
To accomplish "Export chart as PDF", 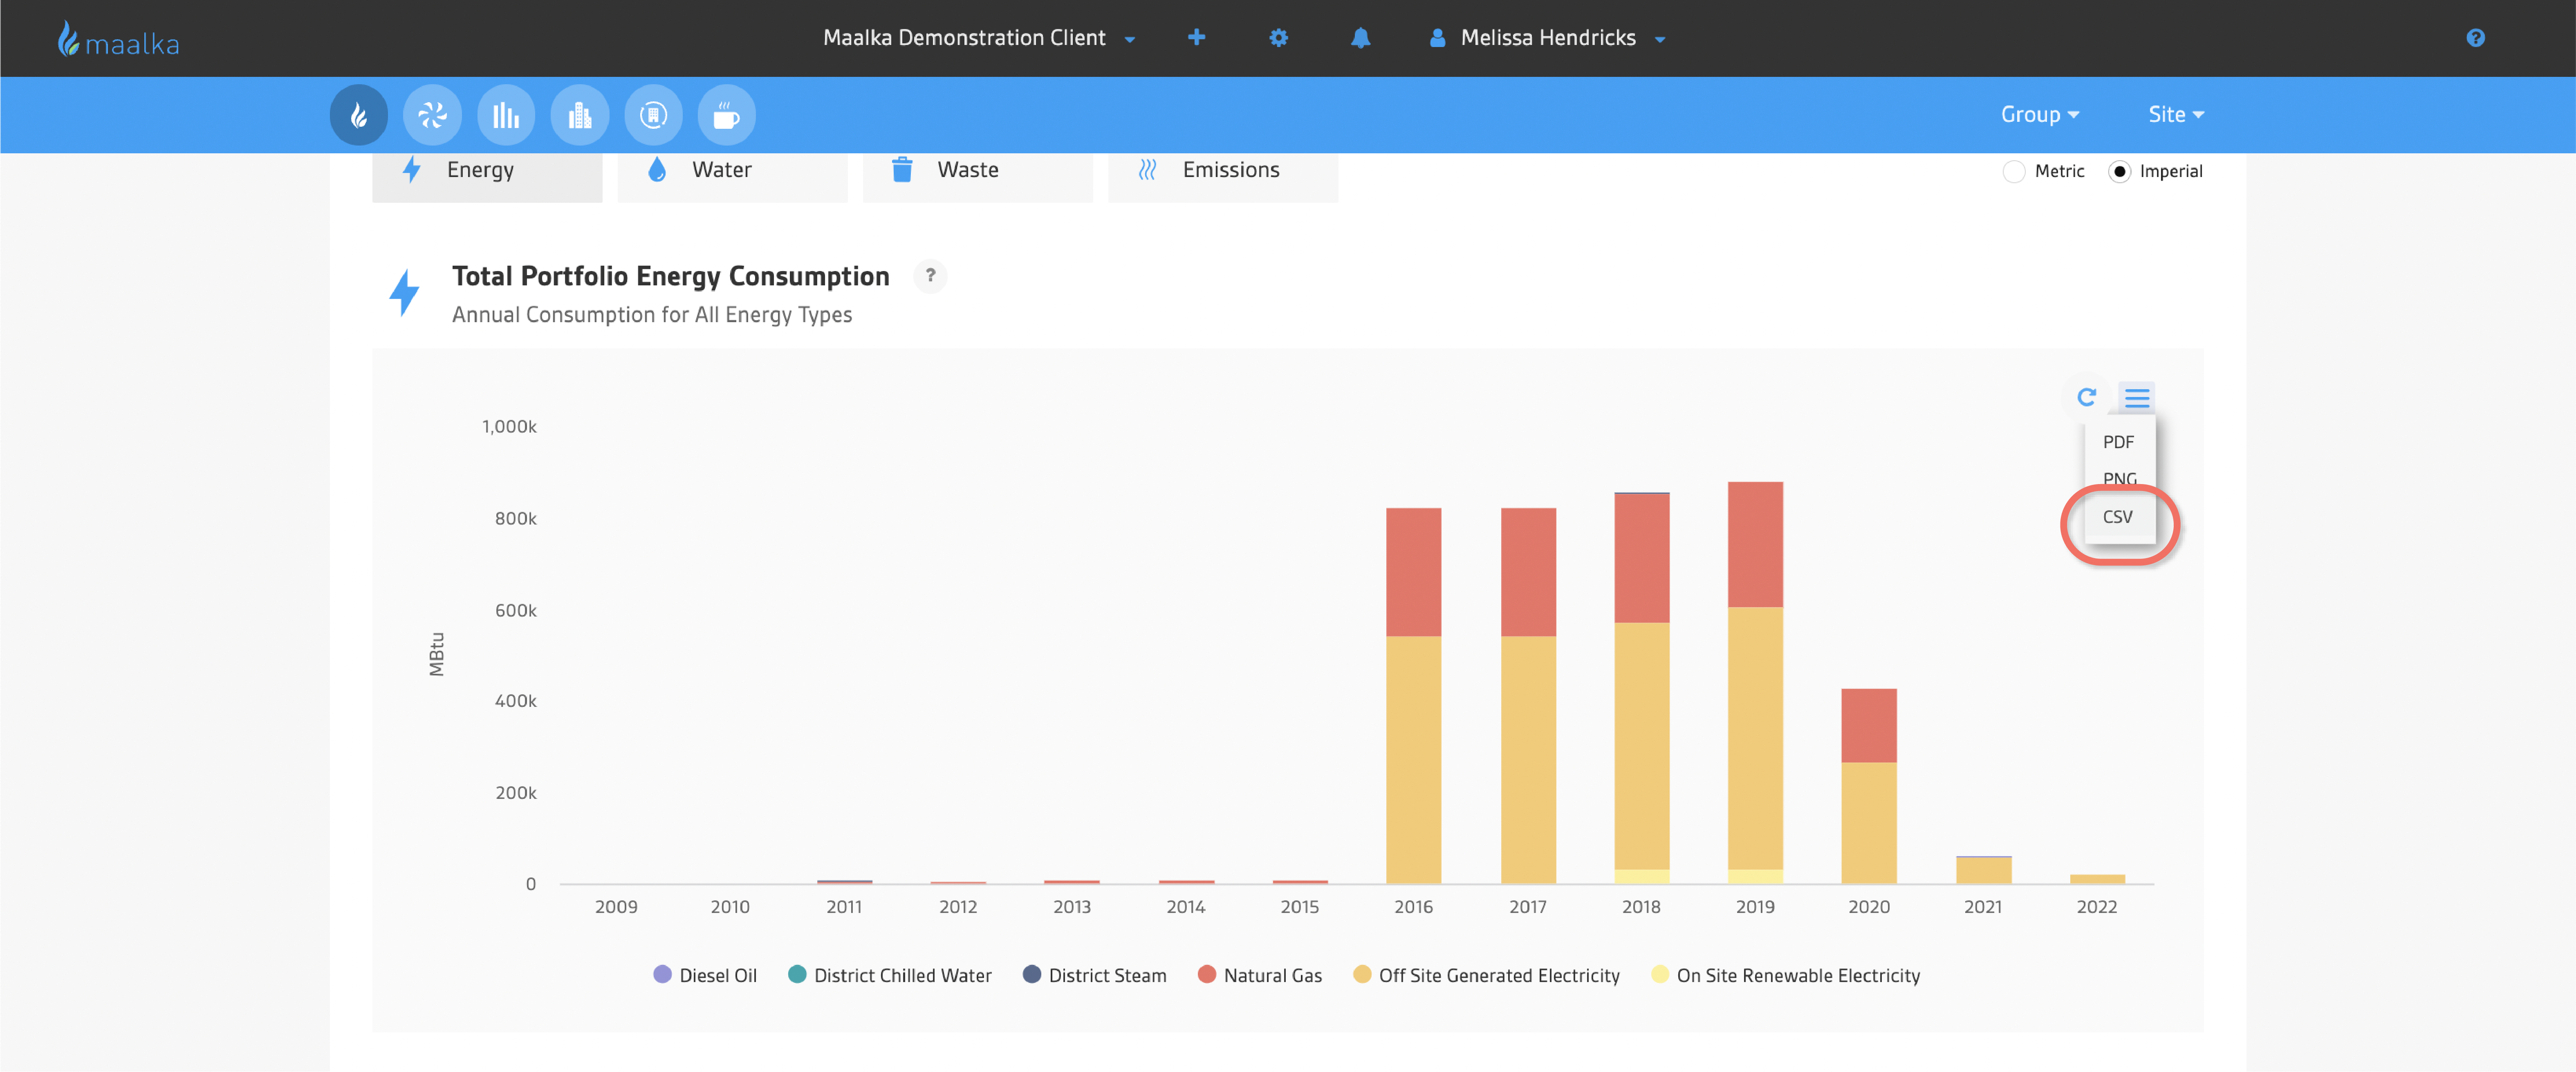I will [2119, 442].
